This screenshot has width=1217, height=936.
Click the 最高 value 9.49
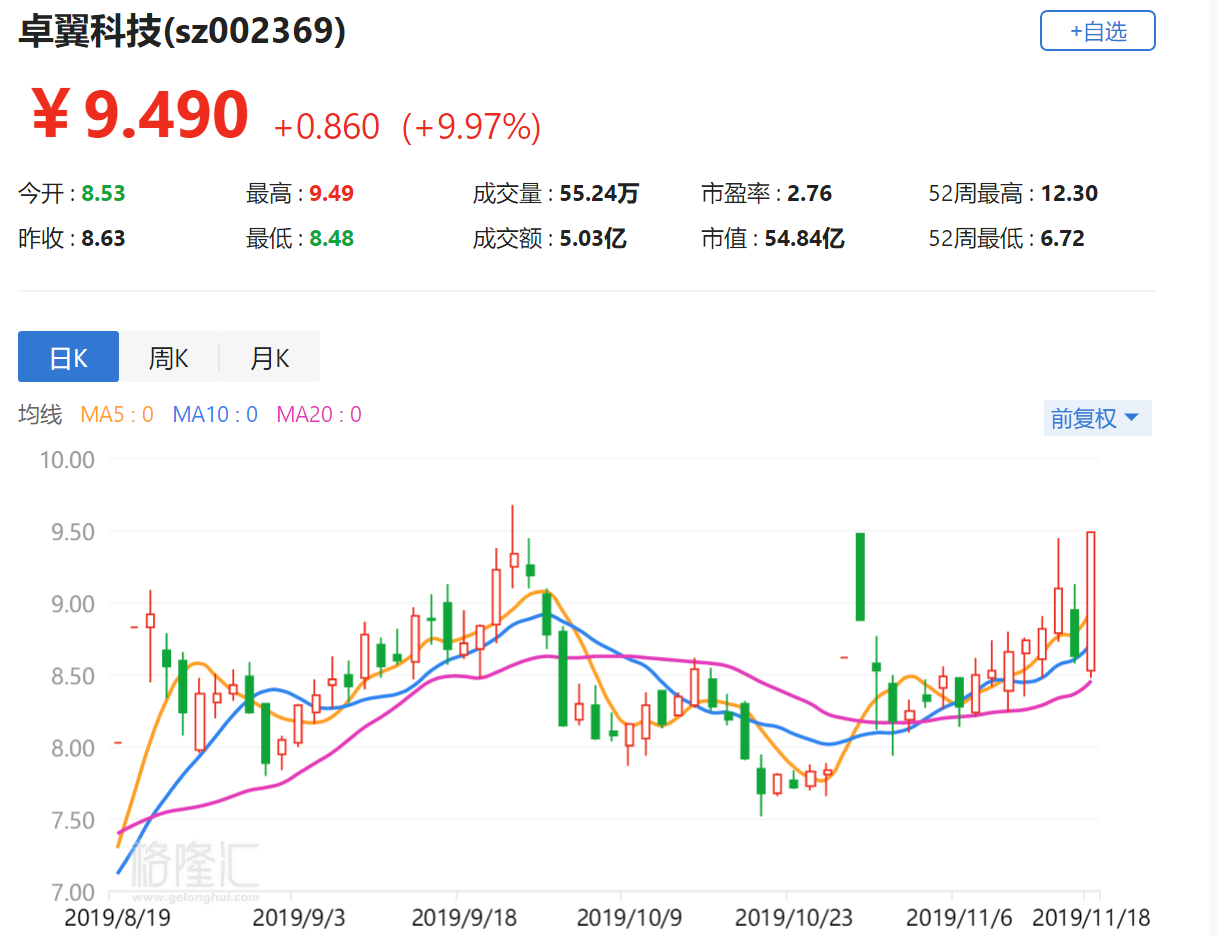point(331,194)
